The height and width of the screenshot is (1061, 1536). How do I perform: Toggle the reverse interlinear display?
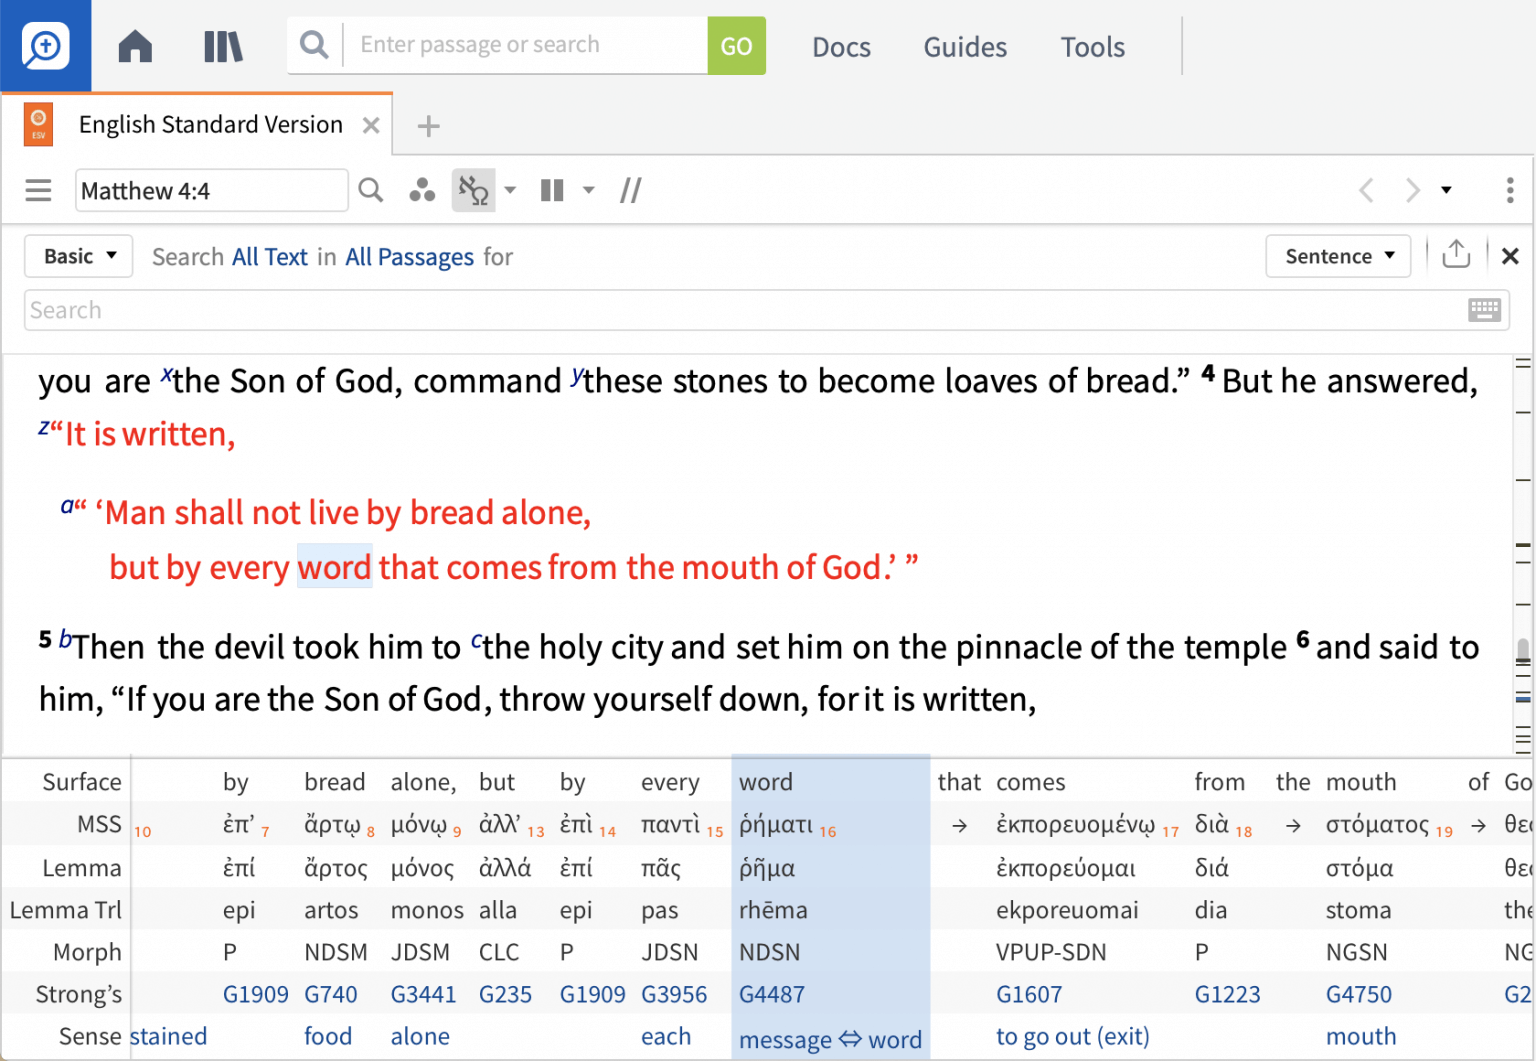click(x=472, y=190)
